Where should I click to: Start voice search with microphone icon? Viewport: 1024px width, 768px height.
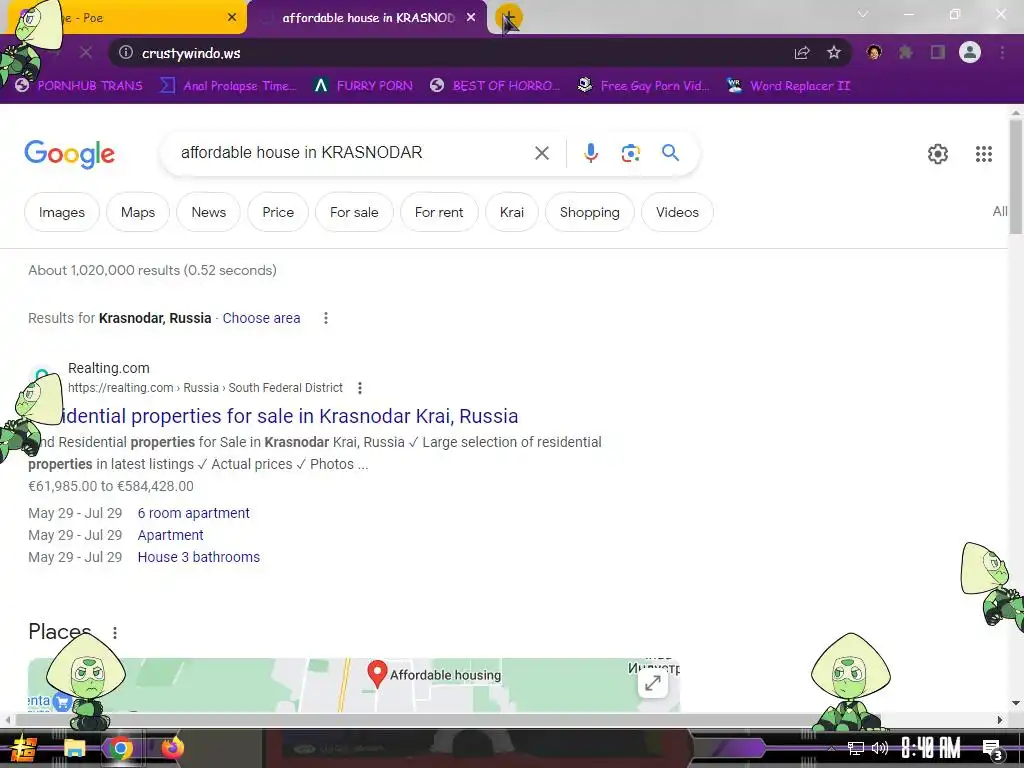click(590, 153)
